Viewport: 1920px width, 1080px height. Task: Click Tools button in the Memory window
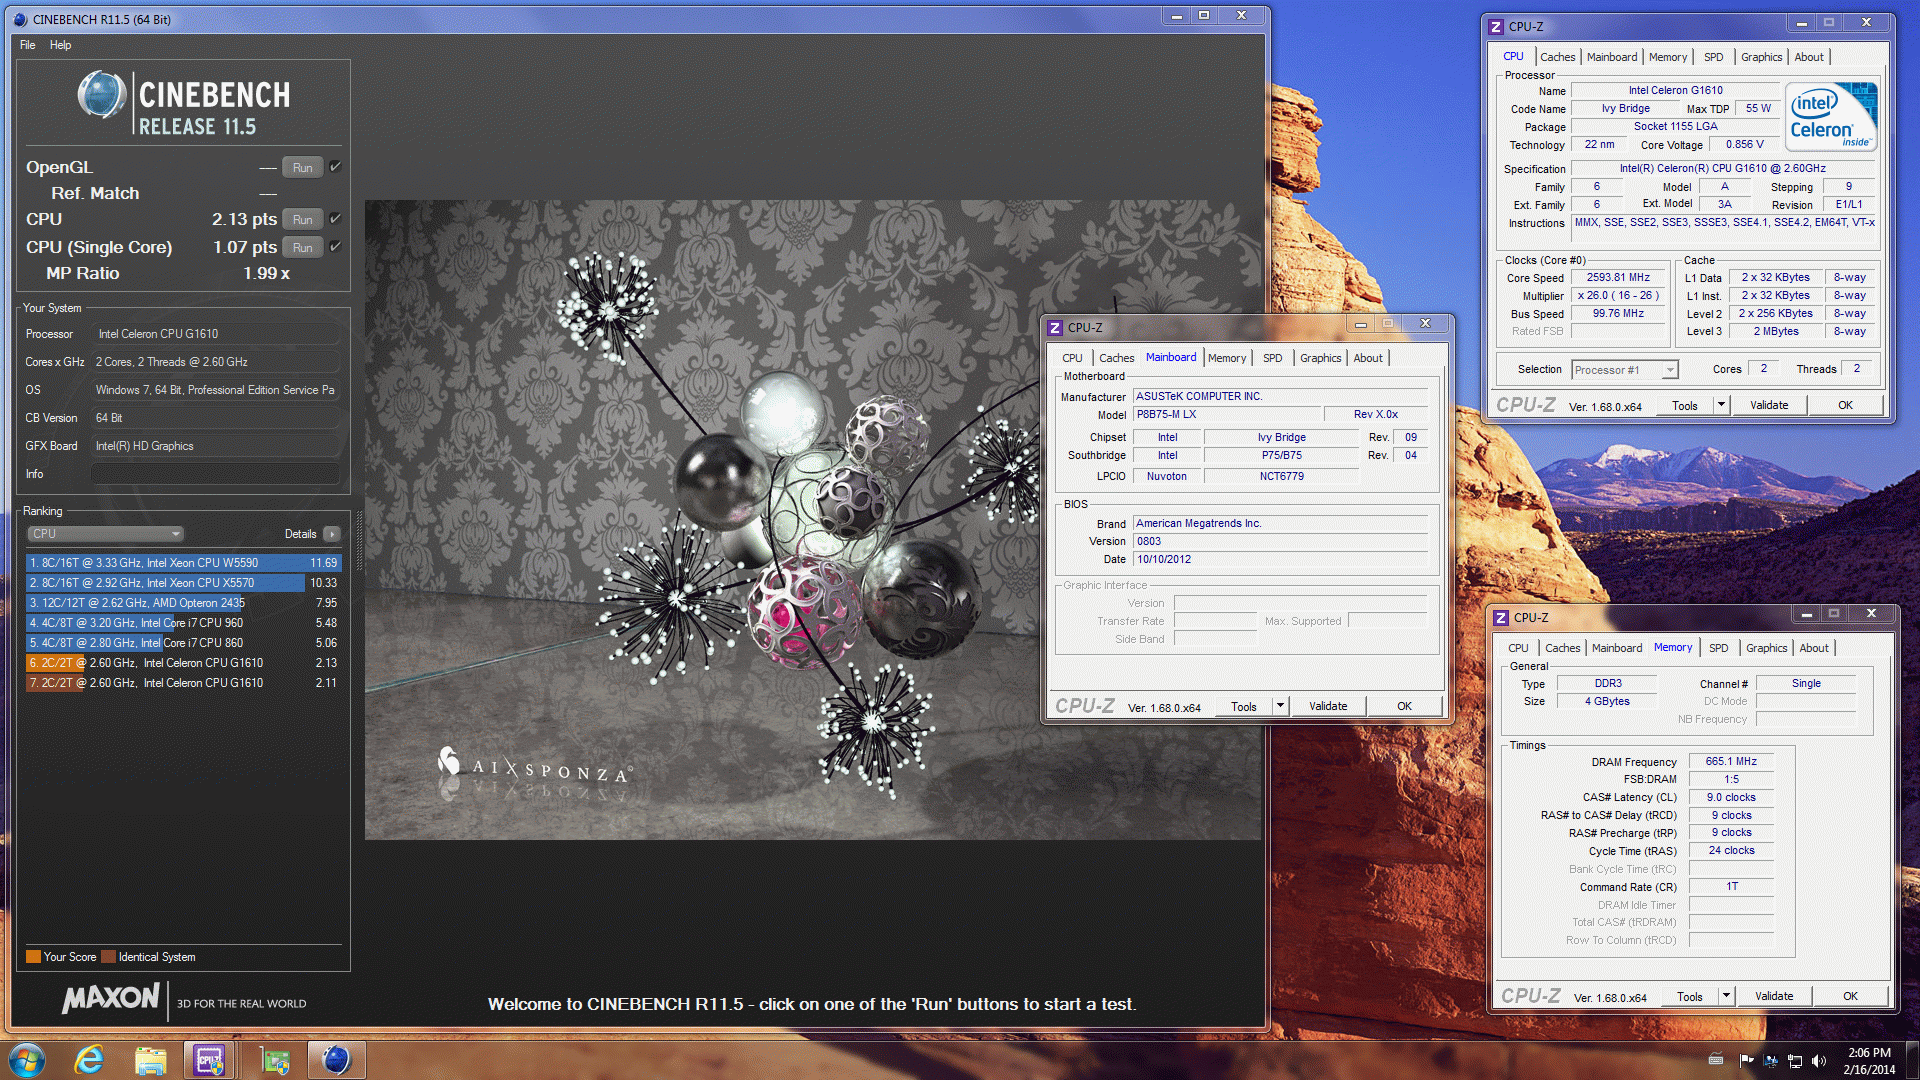coord(1690,996)
